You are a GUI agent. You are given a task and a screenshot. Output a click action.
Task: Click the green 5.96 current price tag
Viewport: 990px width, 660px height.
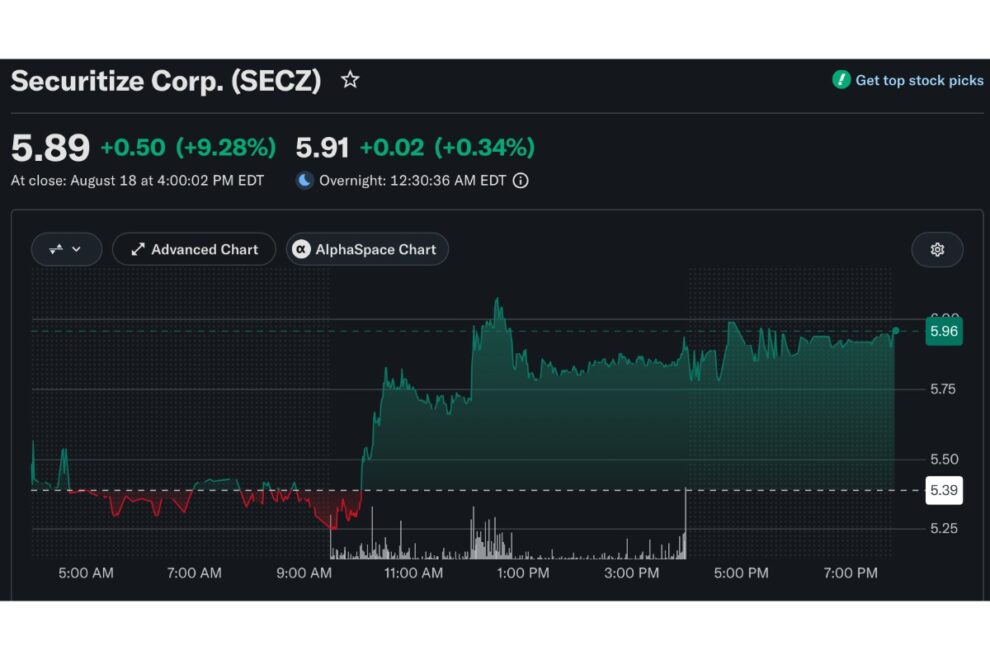click(x=944, y=331)
